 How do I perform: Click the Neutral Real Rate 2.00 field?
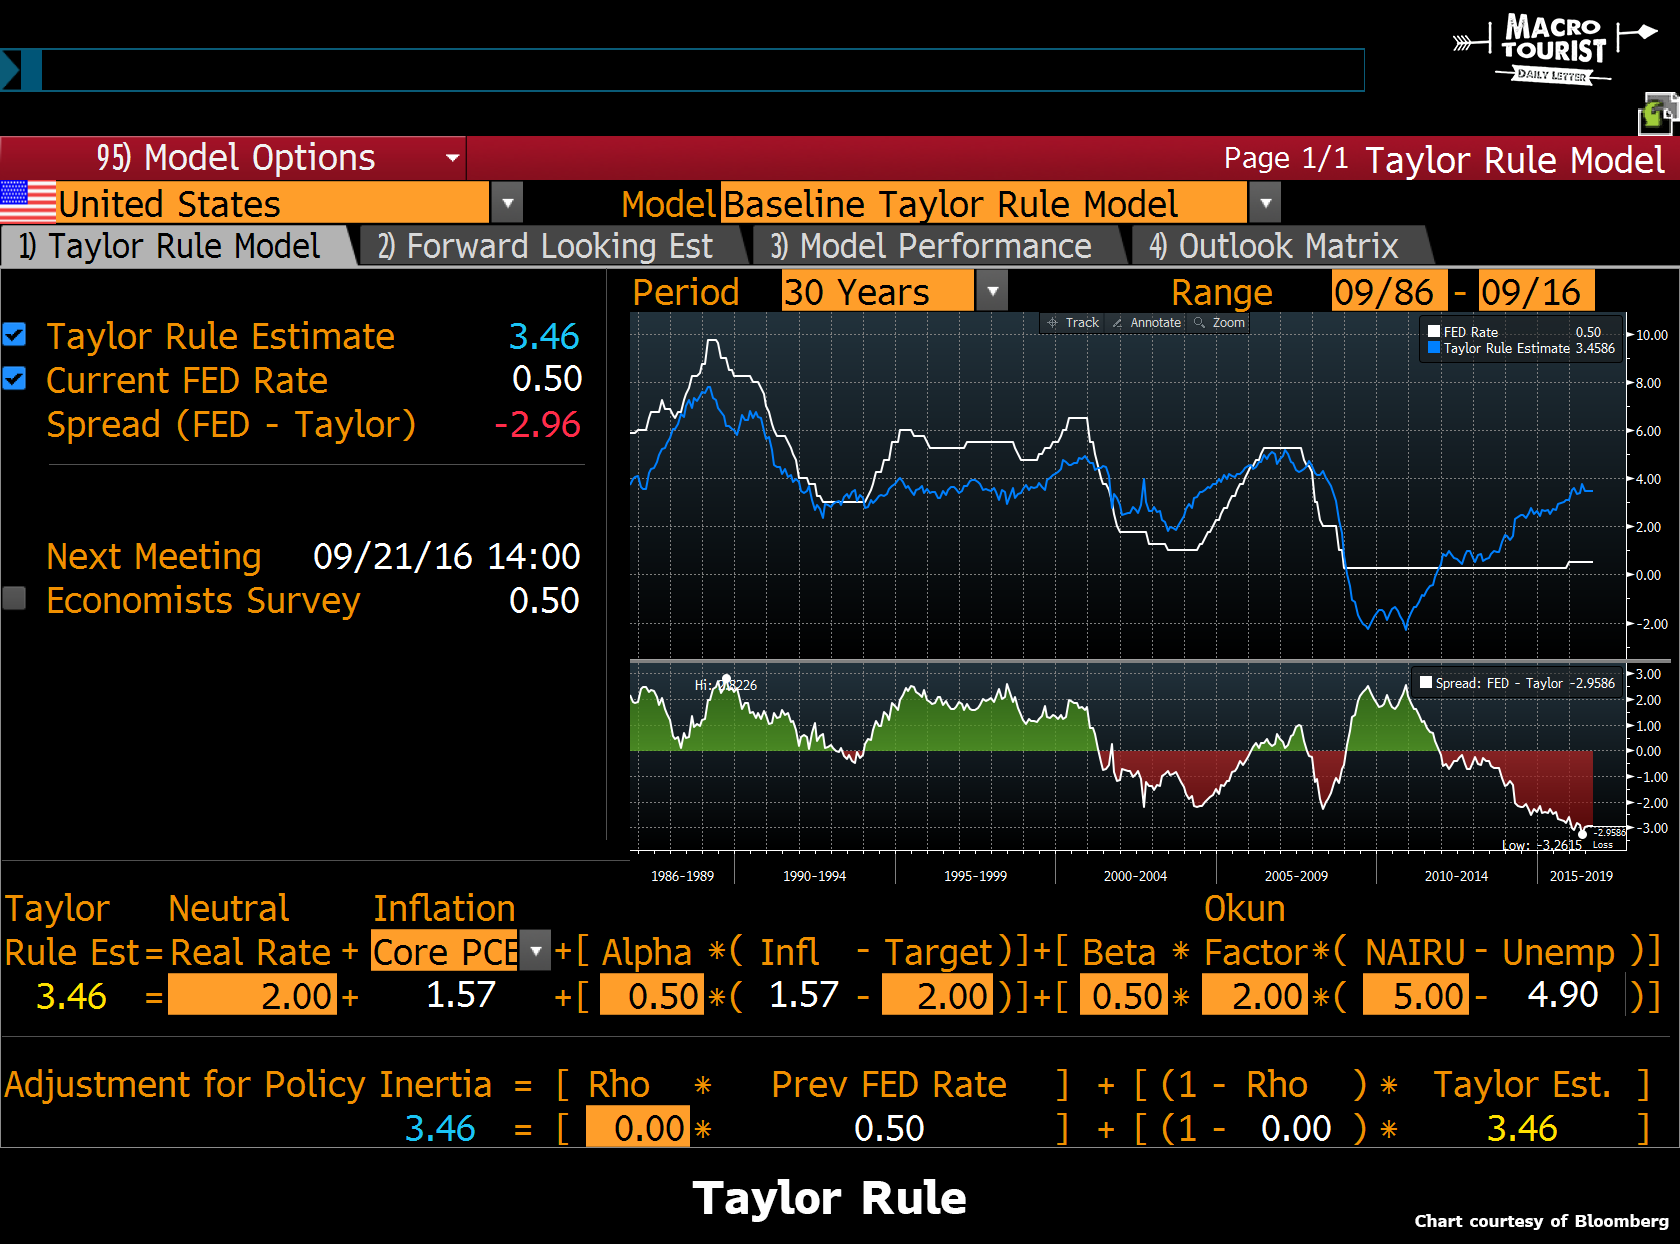coord(252,995)
